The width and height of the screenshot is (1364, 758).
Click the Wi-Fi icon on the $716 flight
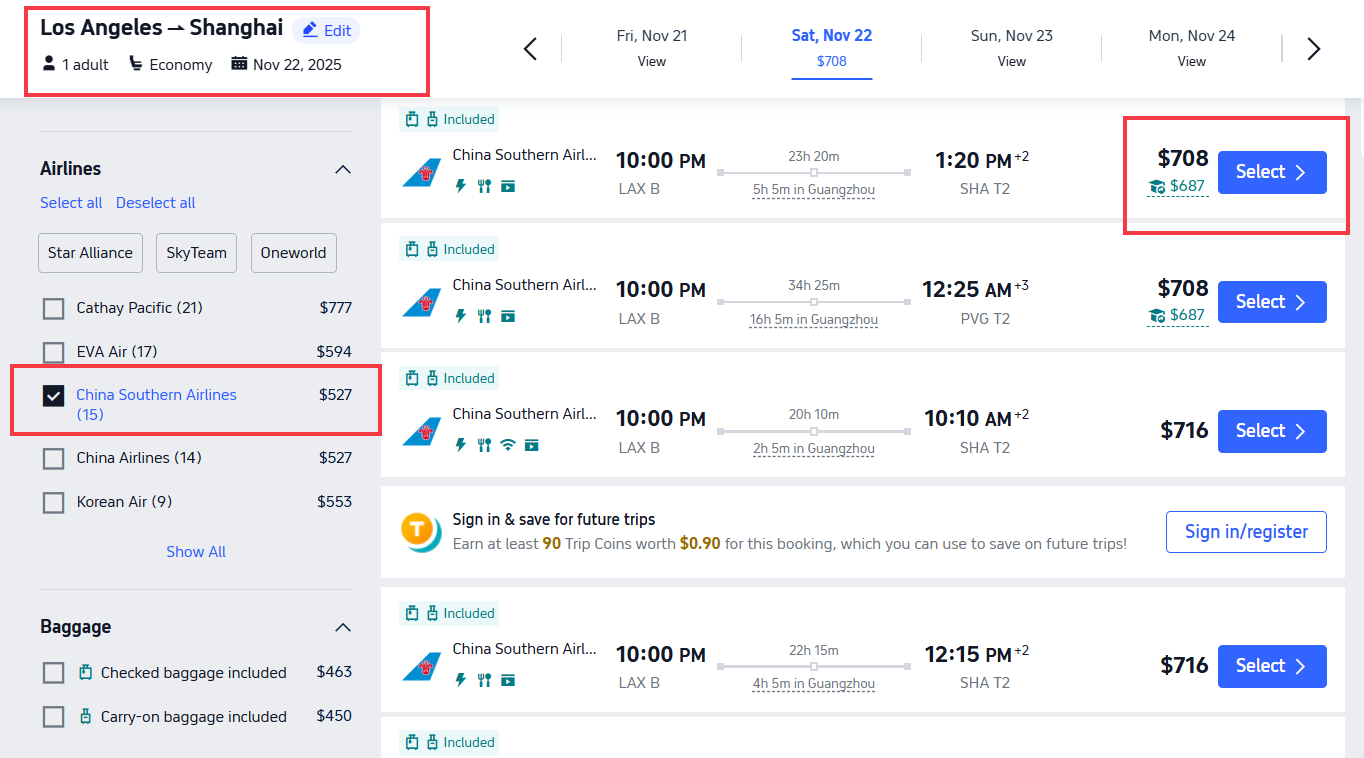(508, 445)
